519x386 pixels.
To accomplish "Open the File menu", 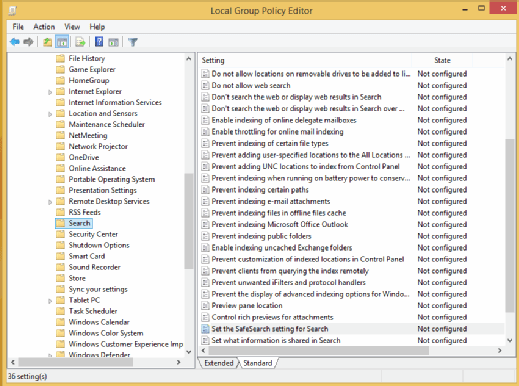I will 18,27.
